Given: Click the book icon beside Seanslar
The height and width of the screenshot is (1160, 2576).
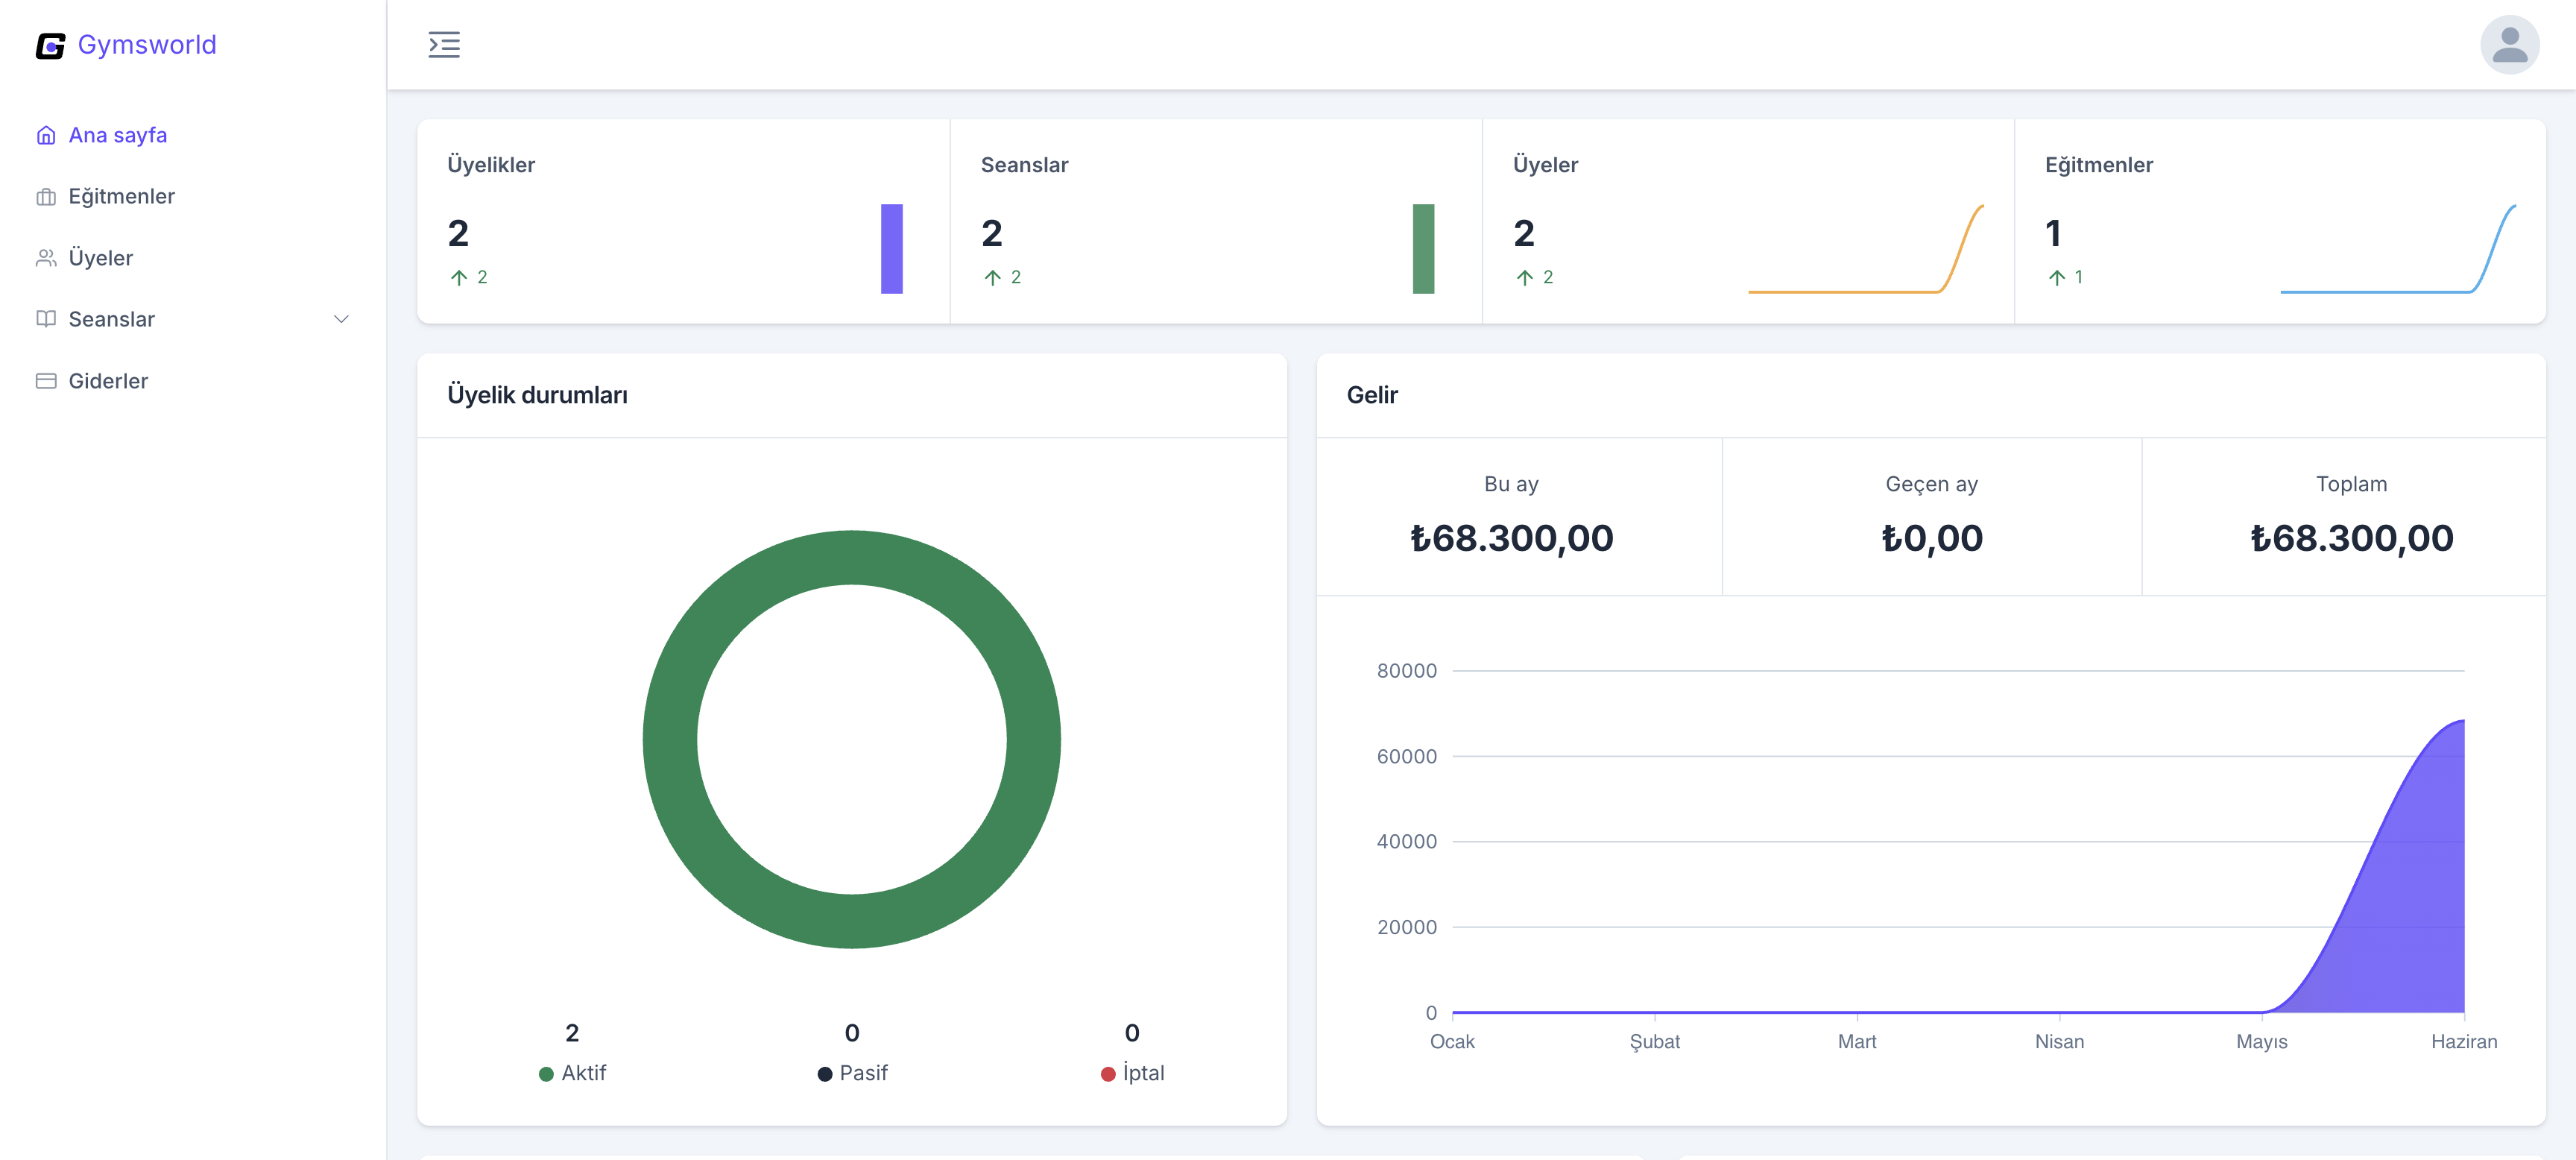Looking at the screenshot, I should [x=46, y=319].
